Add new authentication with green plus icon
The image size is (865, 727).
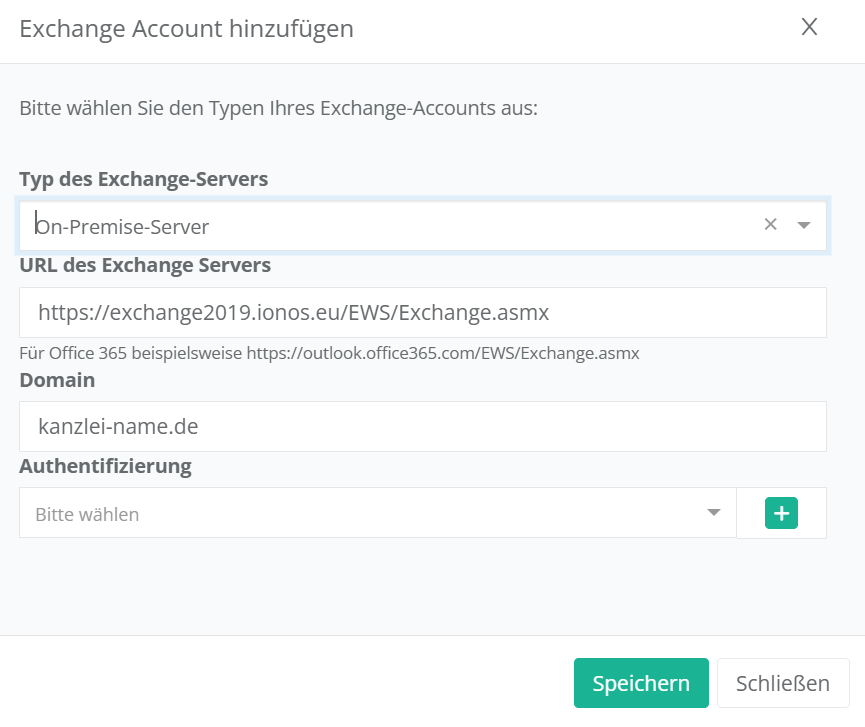(781, 514)
